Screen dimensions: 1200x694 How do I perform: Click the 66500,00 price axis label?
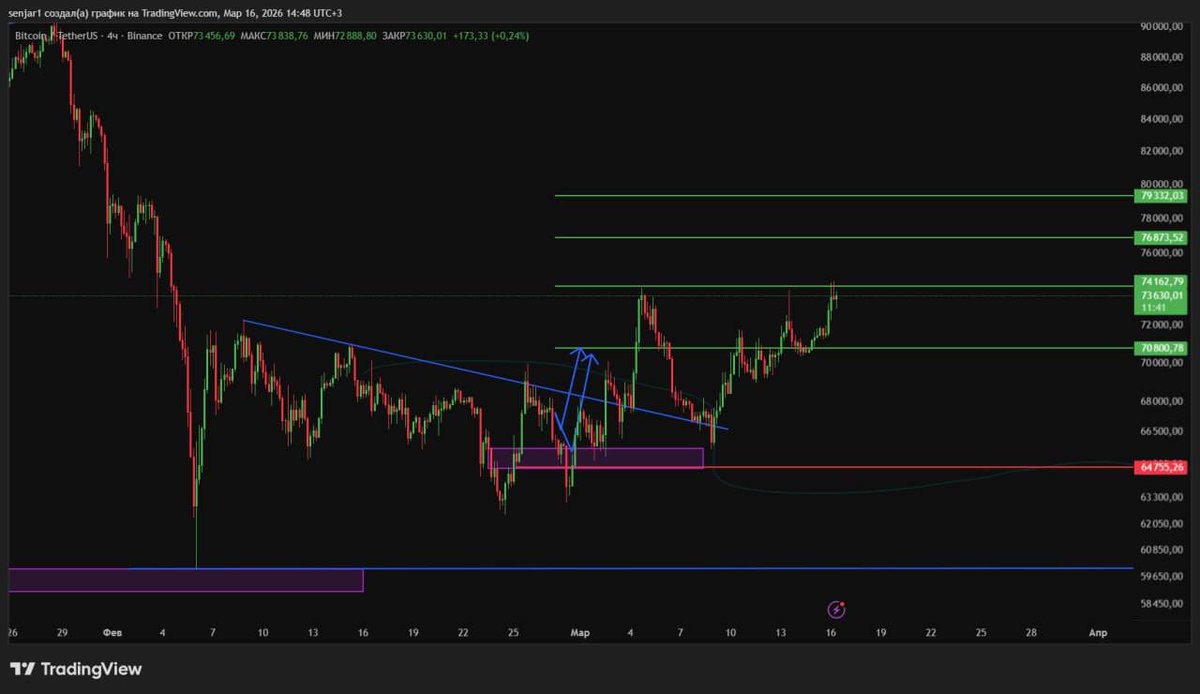(x=1162, y=431)
